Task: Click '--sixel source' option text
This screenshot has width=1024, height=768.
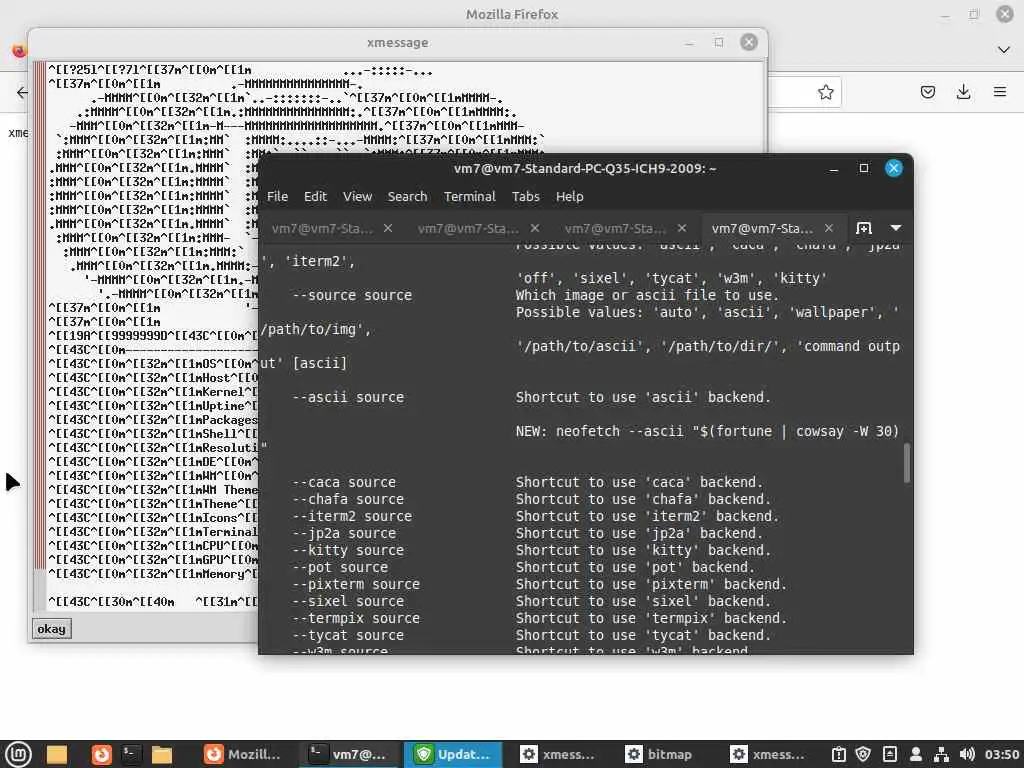Action: [x=347, y=601]
